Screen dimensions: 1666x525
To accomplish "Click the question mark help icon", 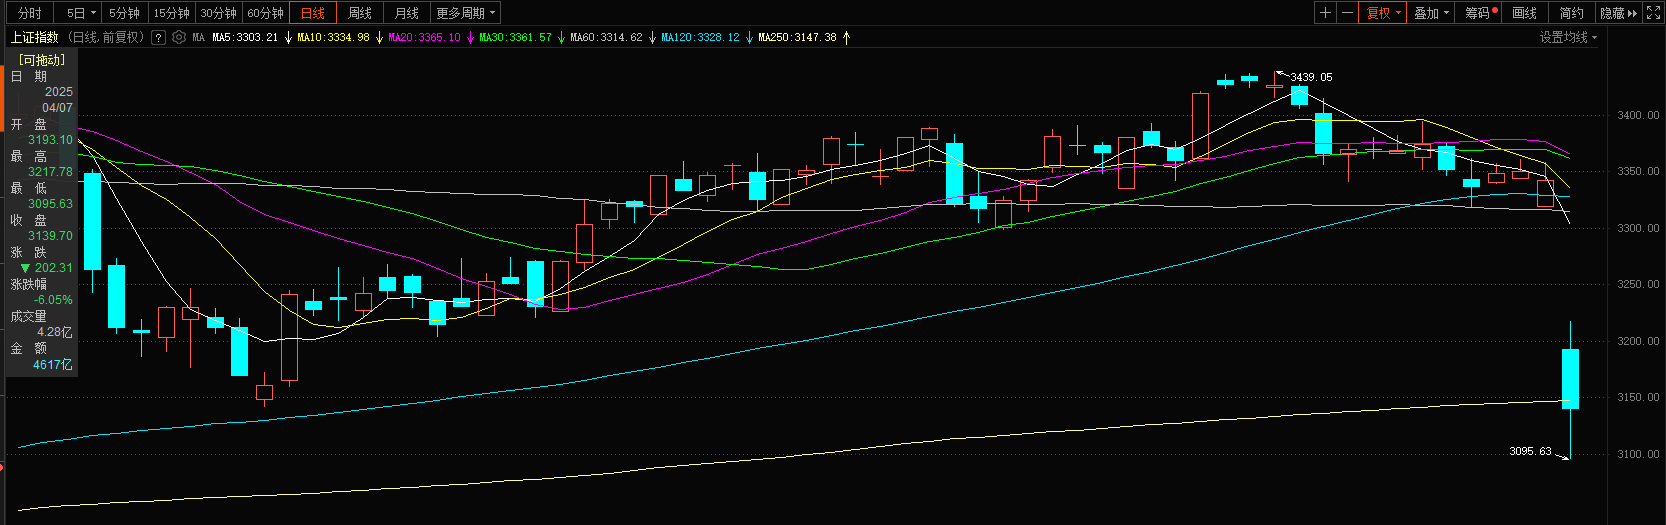I will [158, 37].
